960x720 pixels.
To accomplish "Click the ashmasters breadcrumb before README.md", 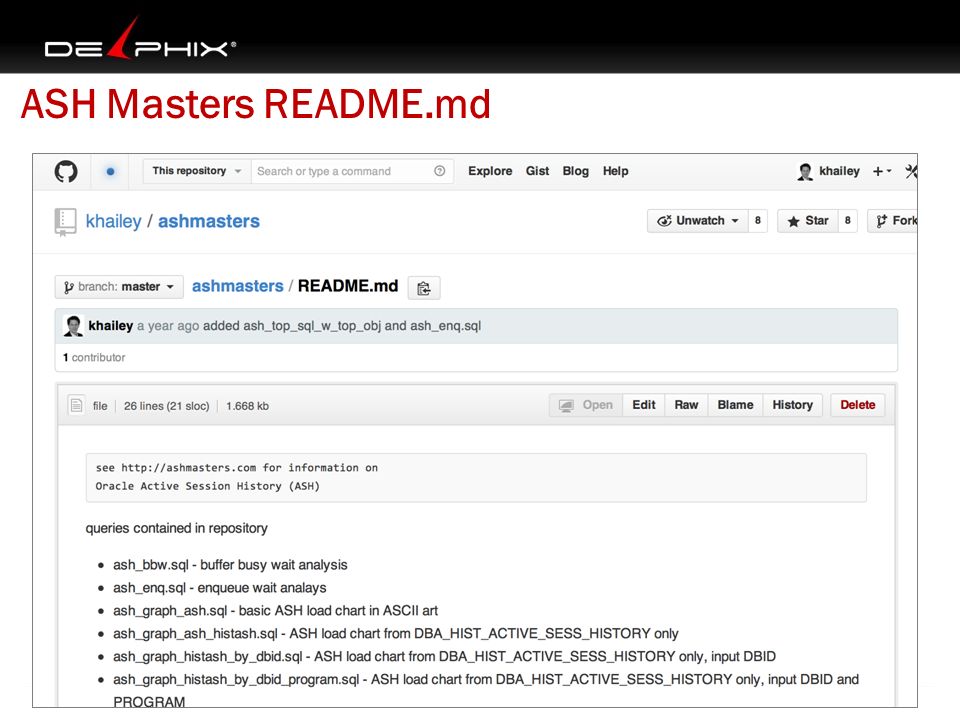I will click(238, 286).
